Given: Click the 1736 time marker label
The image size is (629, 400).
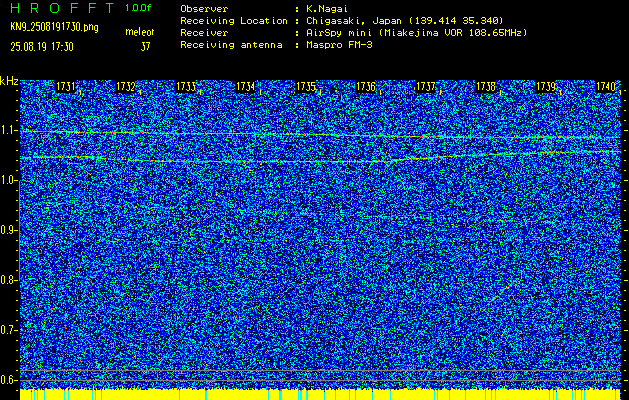Looking at the screenshot, I should pyautogui.click(x=365, y=87).
